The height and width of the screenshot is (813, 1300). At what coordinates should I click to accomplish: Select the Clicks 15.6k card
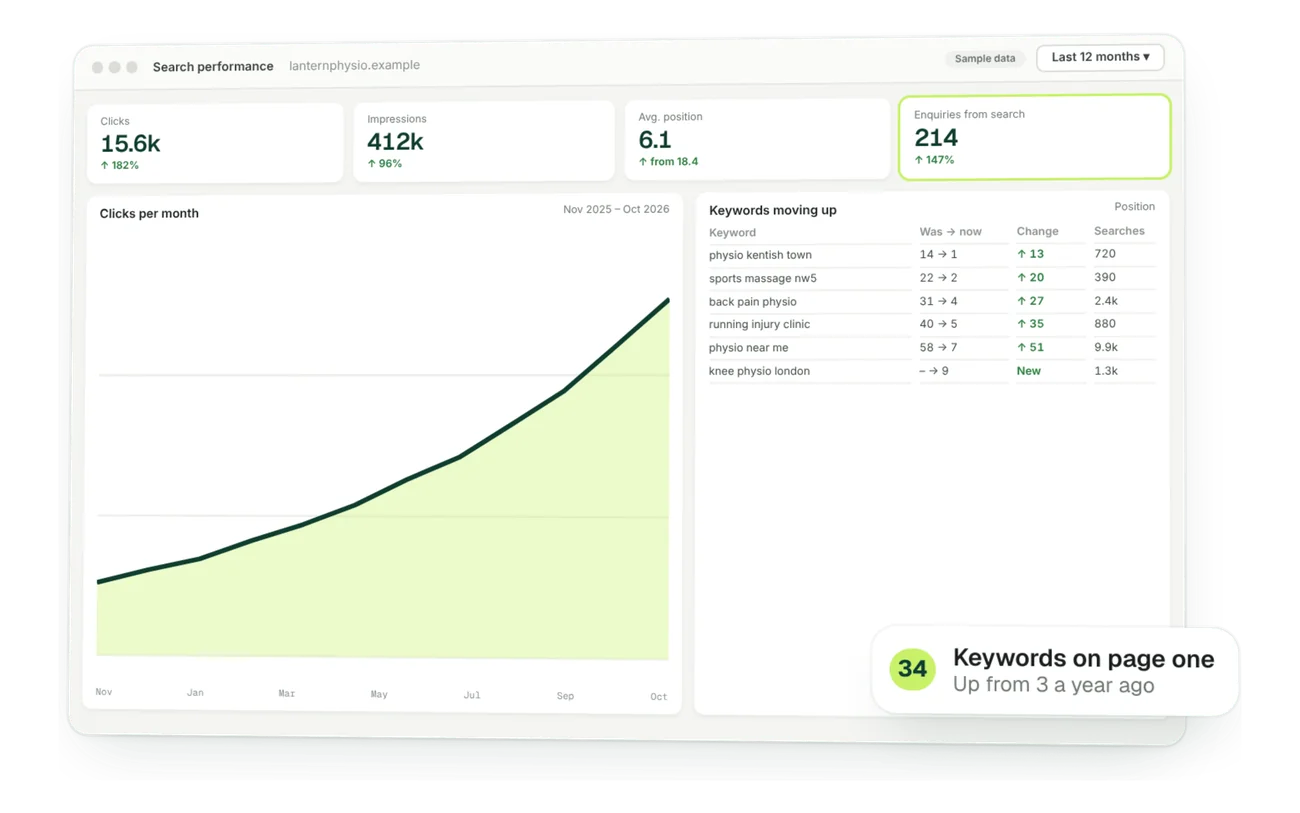215,143
